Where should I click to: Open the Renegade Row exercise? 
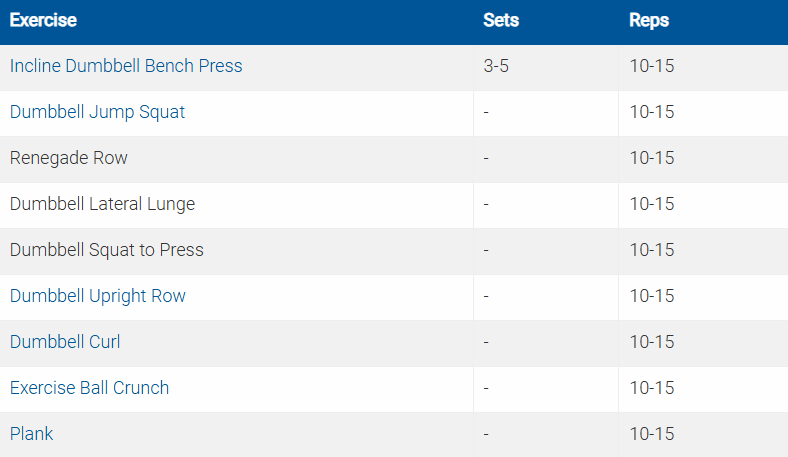(x=69, y=158)
